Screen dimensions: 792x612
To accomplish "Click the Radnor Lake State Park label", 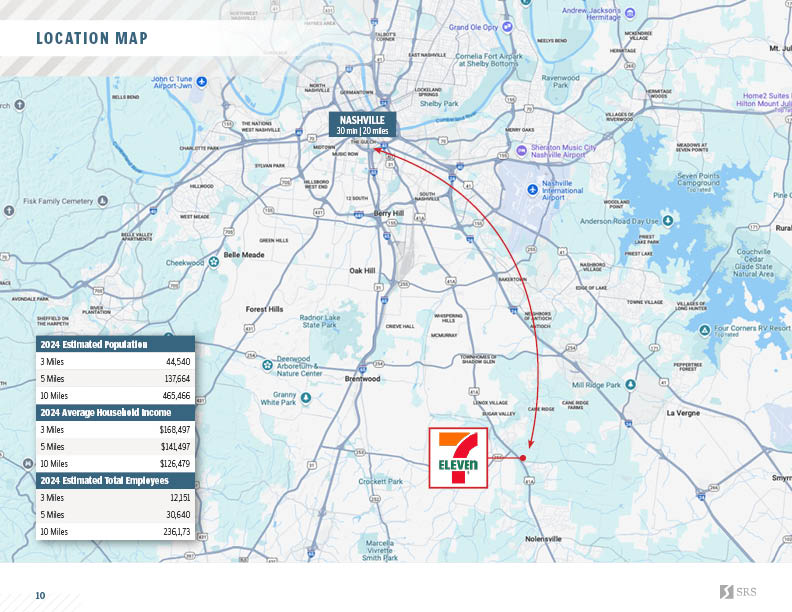I will (320, 321).
